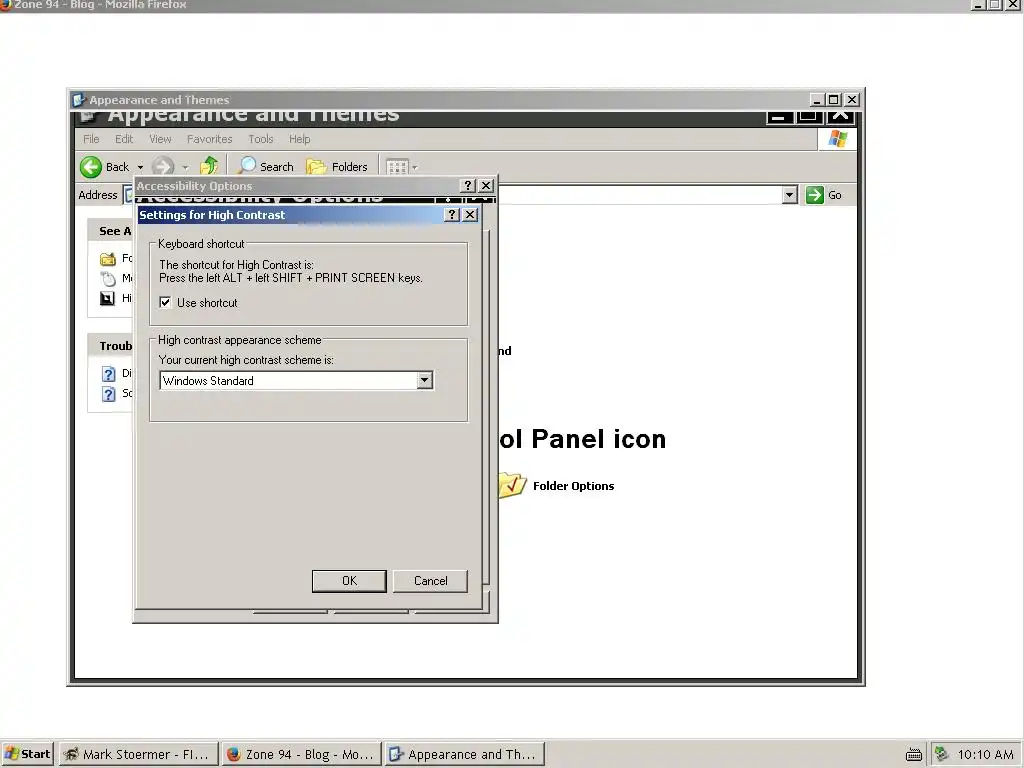Open the View menu

click(160, 139)
